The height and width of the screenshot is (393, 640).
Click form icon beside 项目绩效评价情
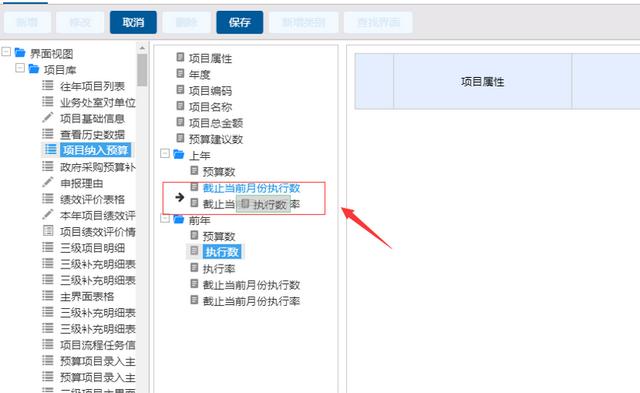tap(48, 231)
